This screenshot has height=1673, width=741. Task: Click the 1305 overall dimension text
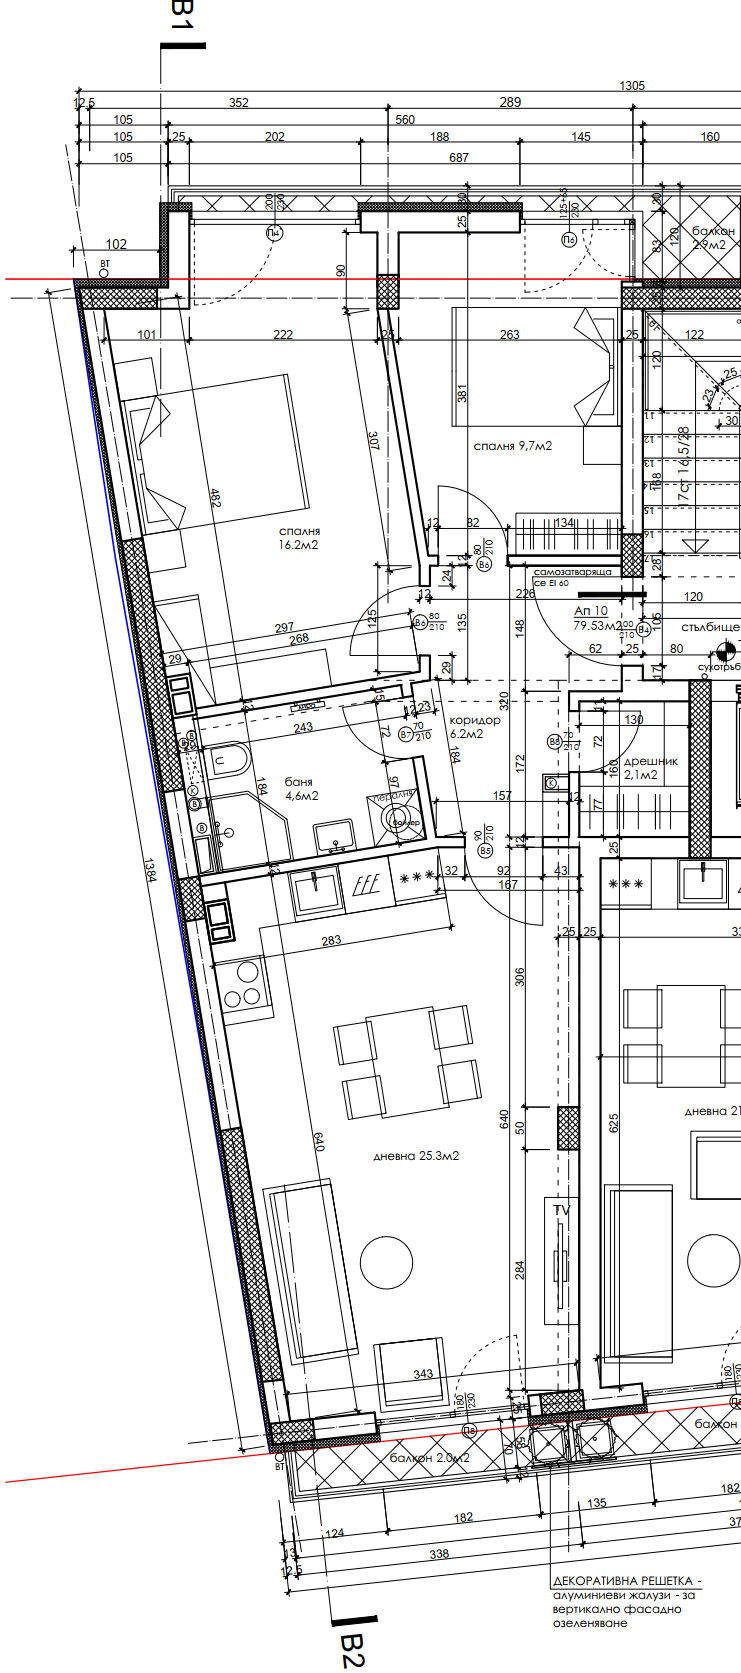632,86
